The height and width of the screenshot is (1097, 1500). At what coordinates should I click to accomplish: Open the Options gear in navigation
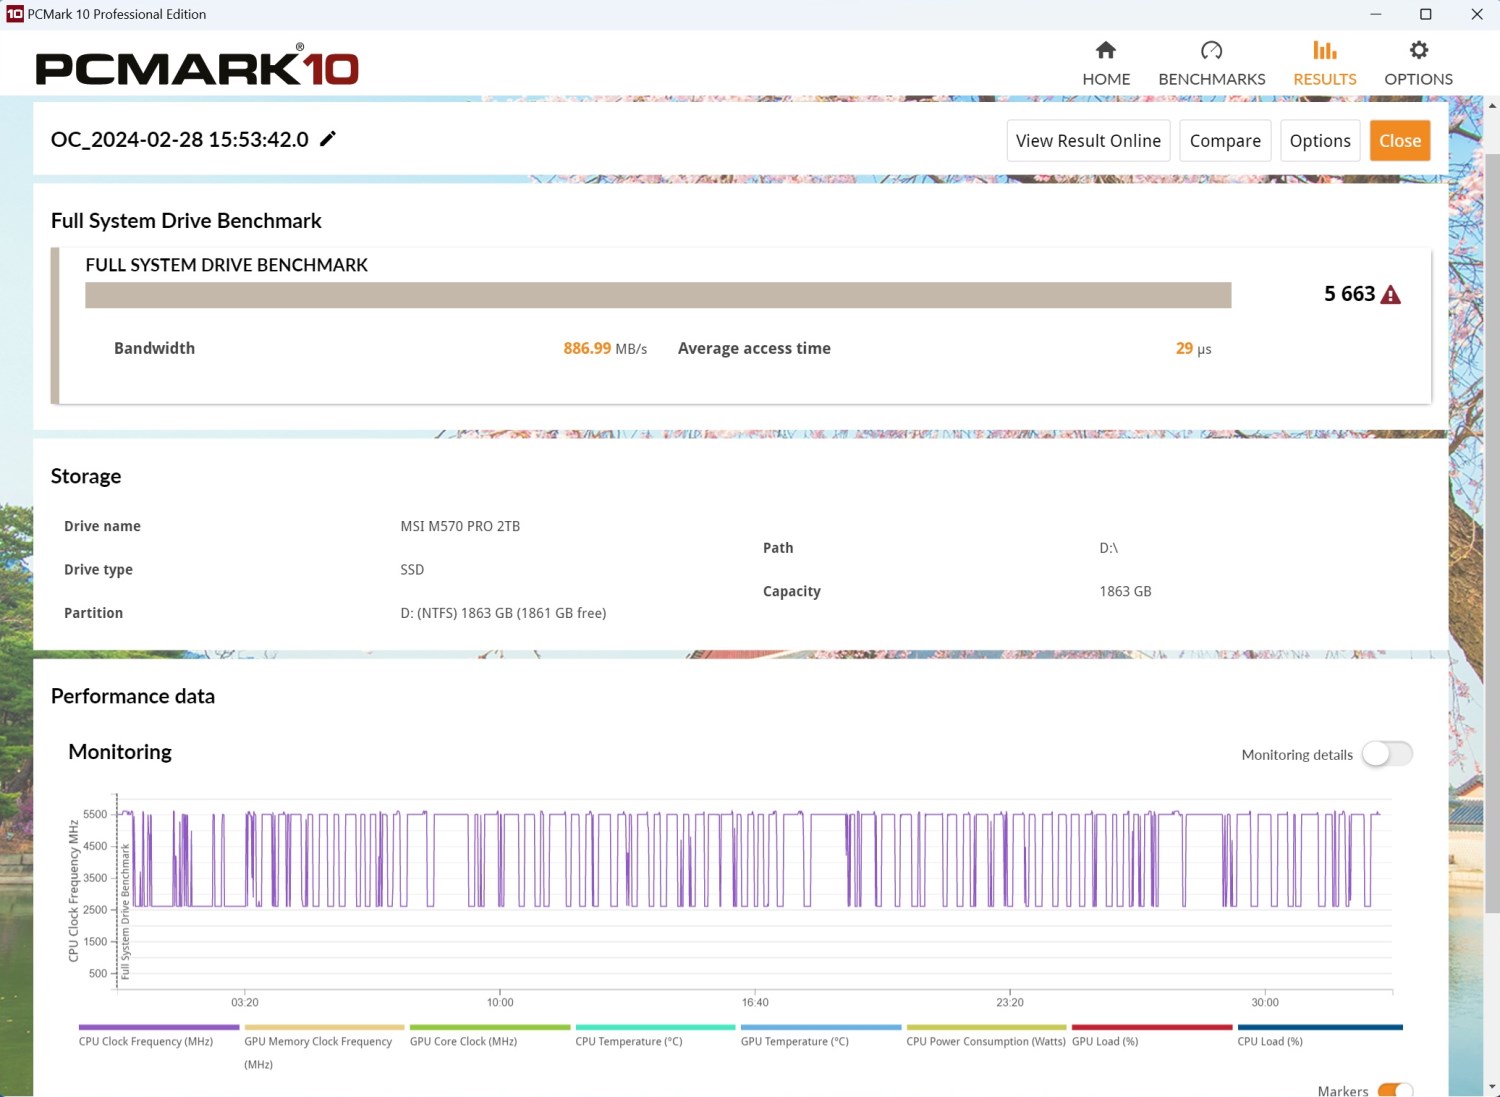tap(1418, 63)
